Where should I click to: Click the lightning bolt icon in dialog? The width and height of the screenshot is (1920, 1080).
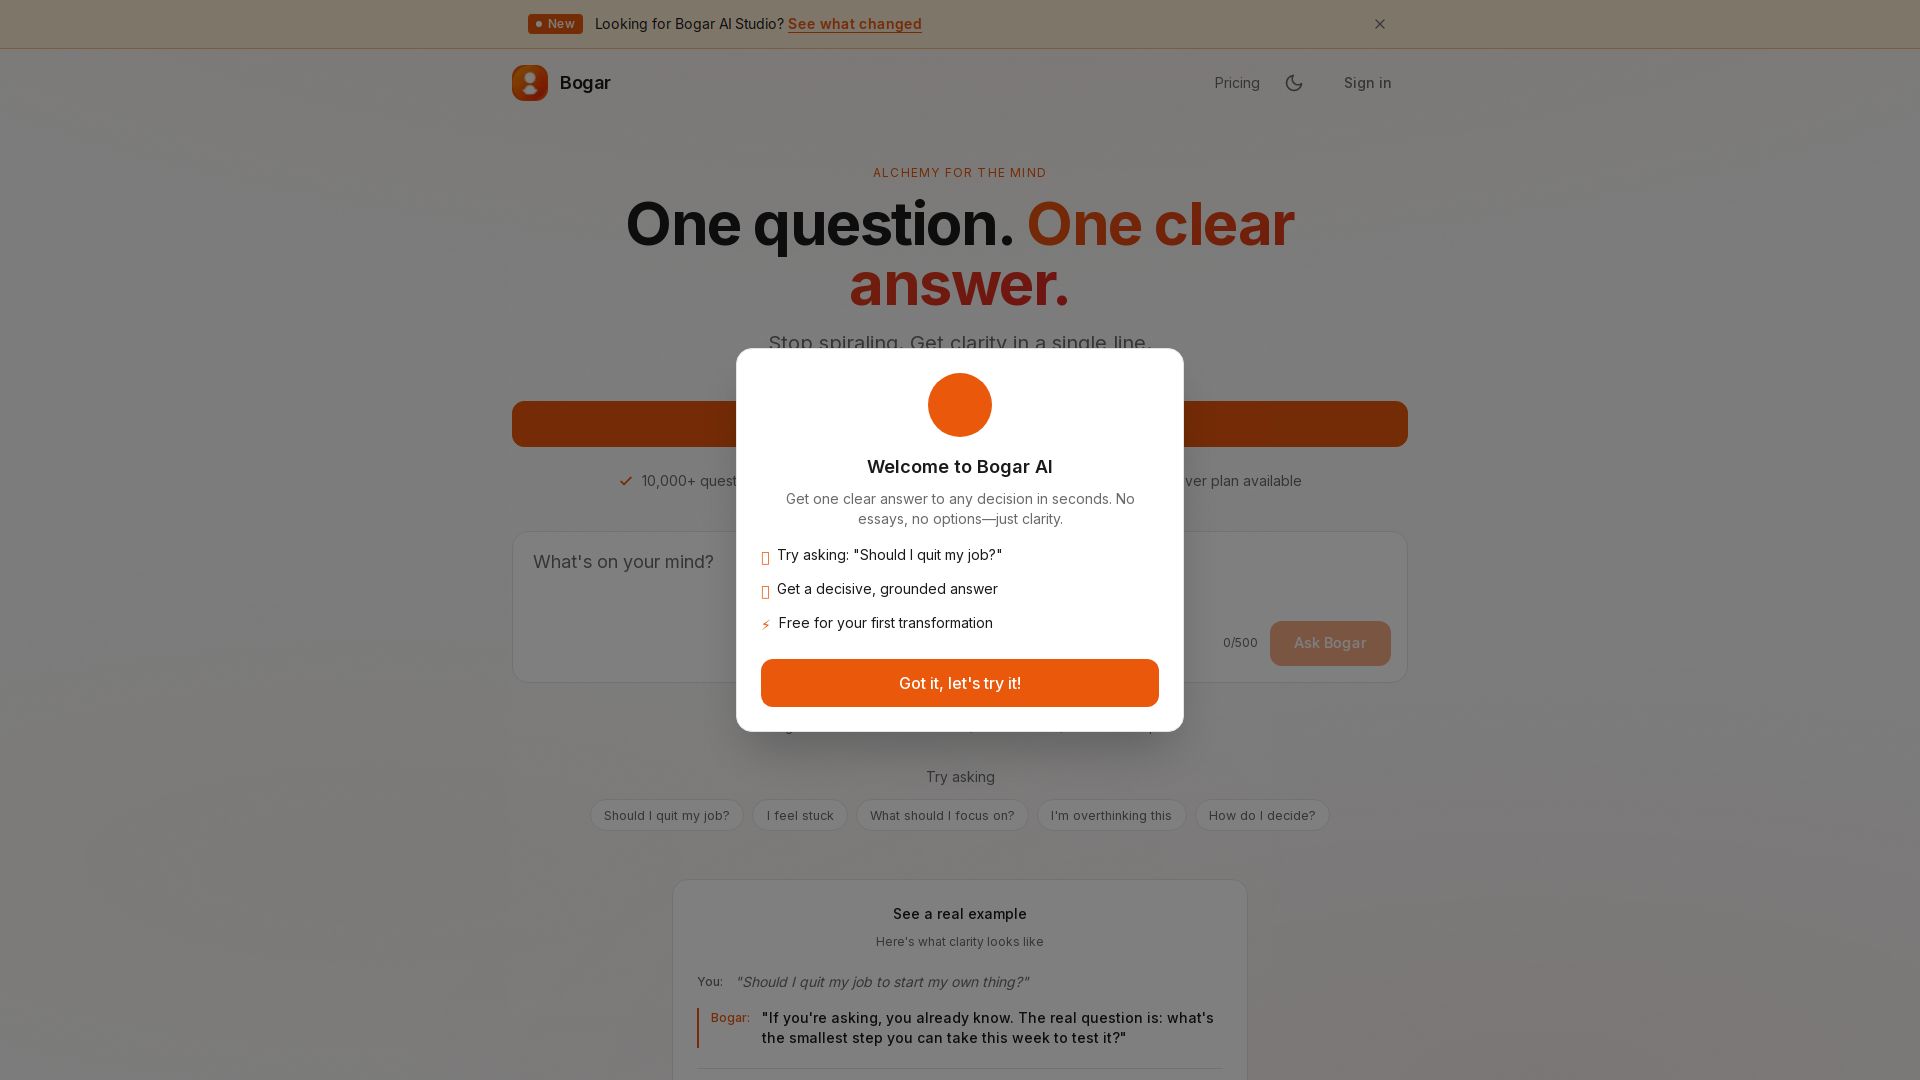point(766,624)
